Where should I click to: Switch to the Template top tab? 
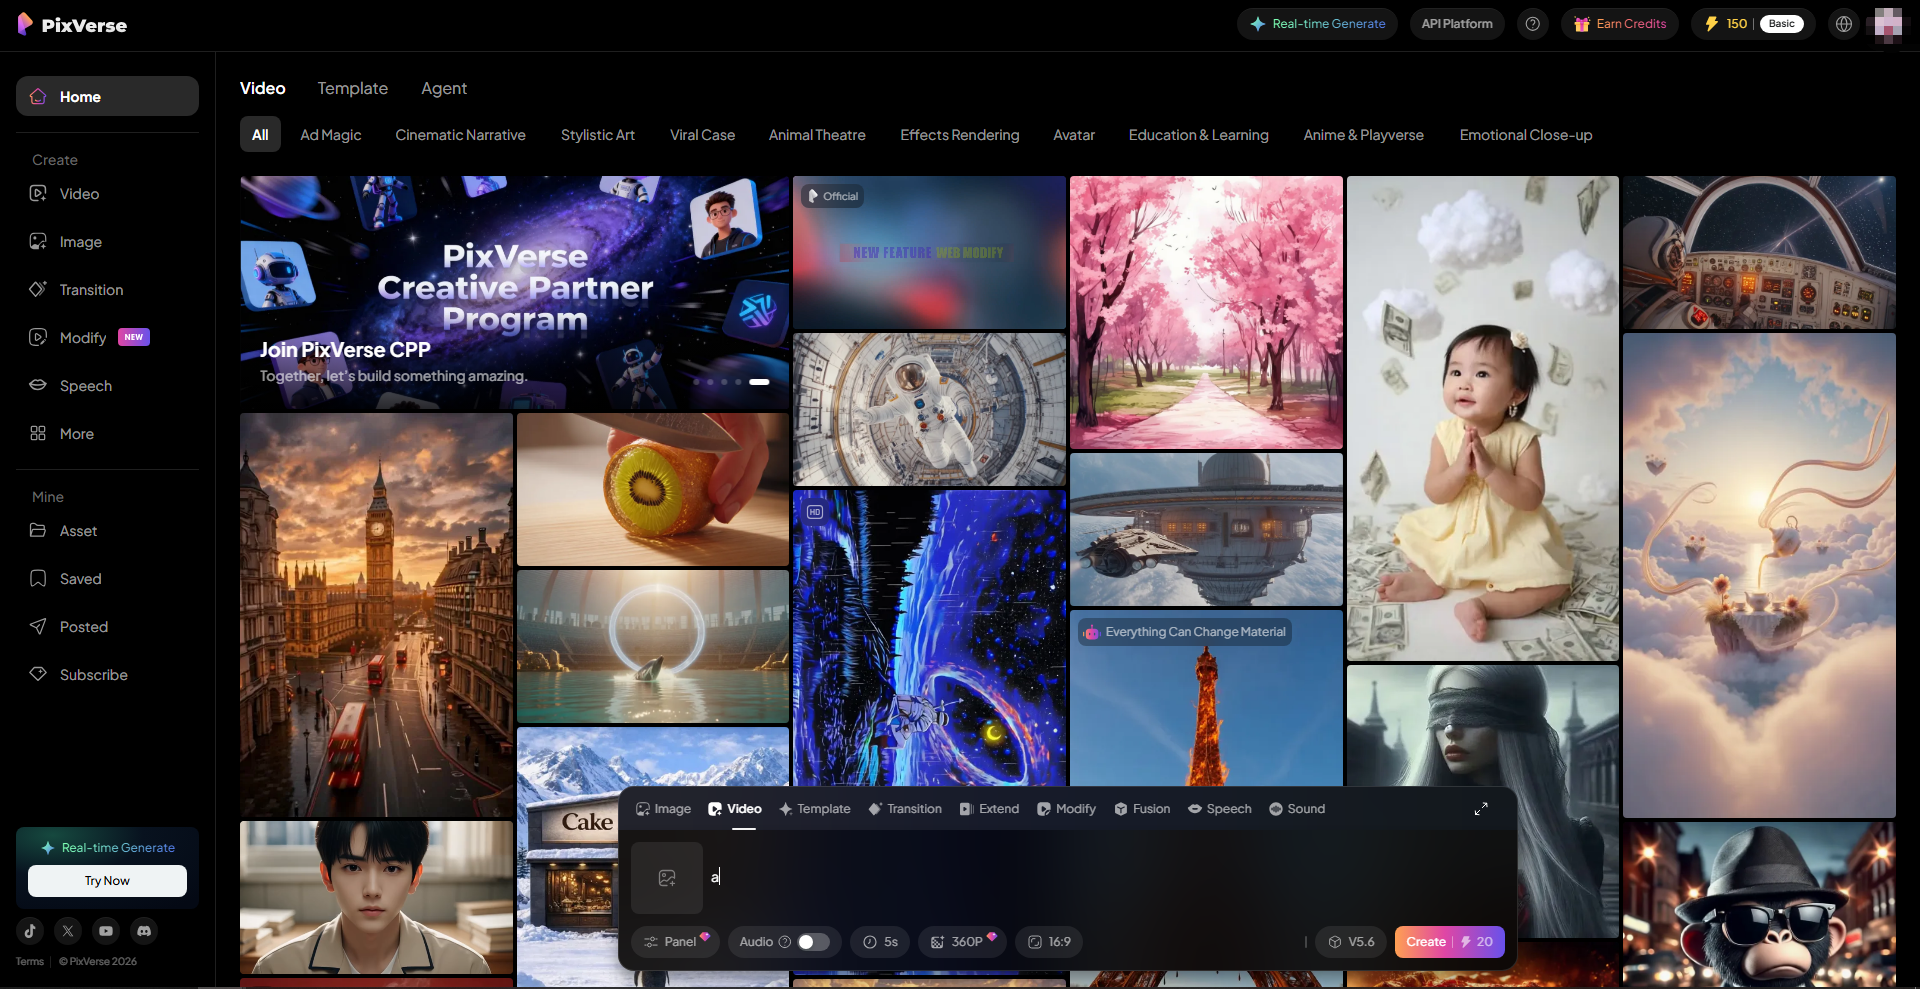[x=352, y=88]
